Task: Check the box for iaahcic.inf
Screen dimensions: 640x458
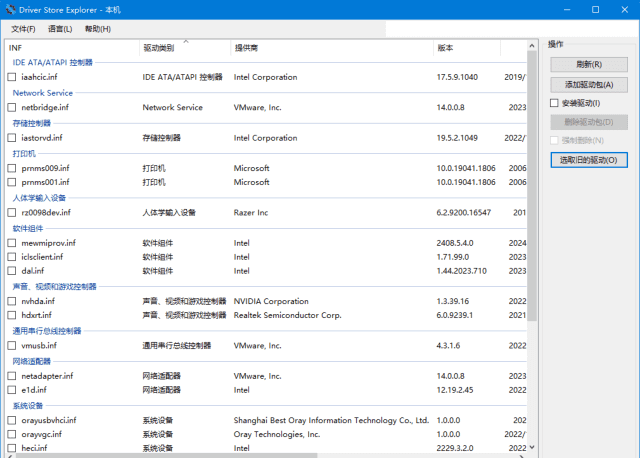Action: click(x=12, y=77)
